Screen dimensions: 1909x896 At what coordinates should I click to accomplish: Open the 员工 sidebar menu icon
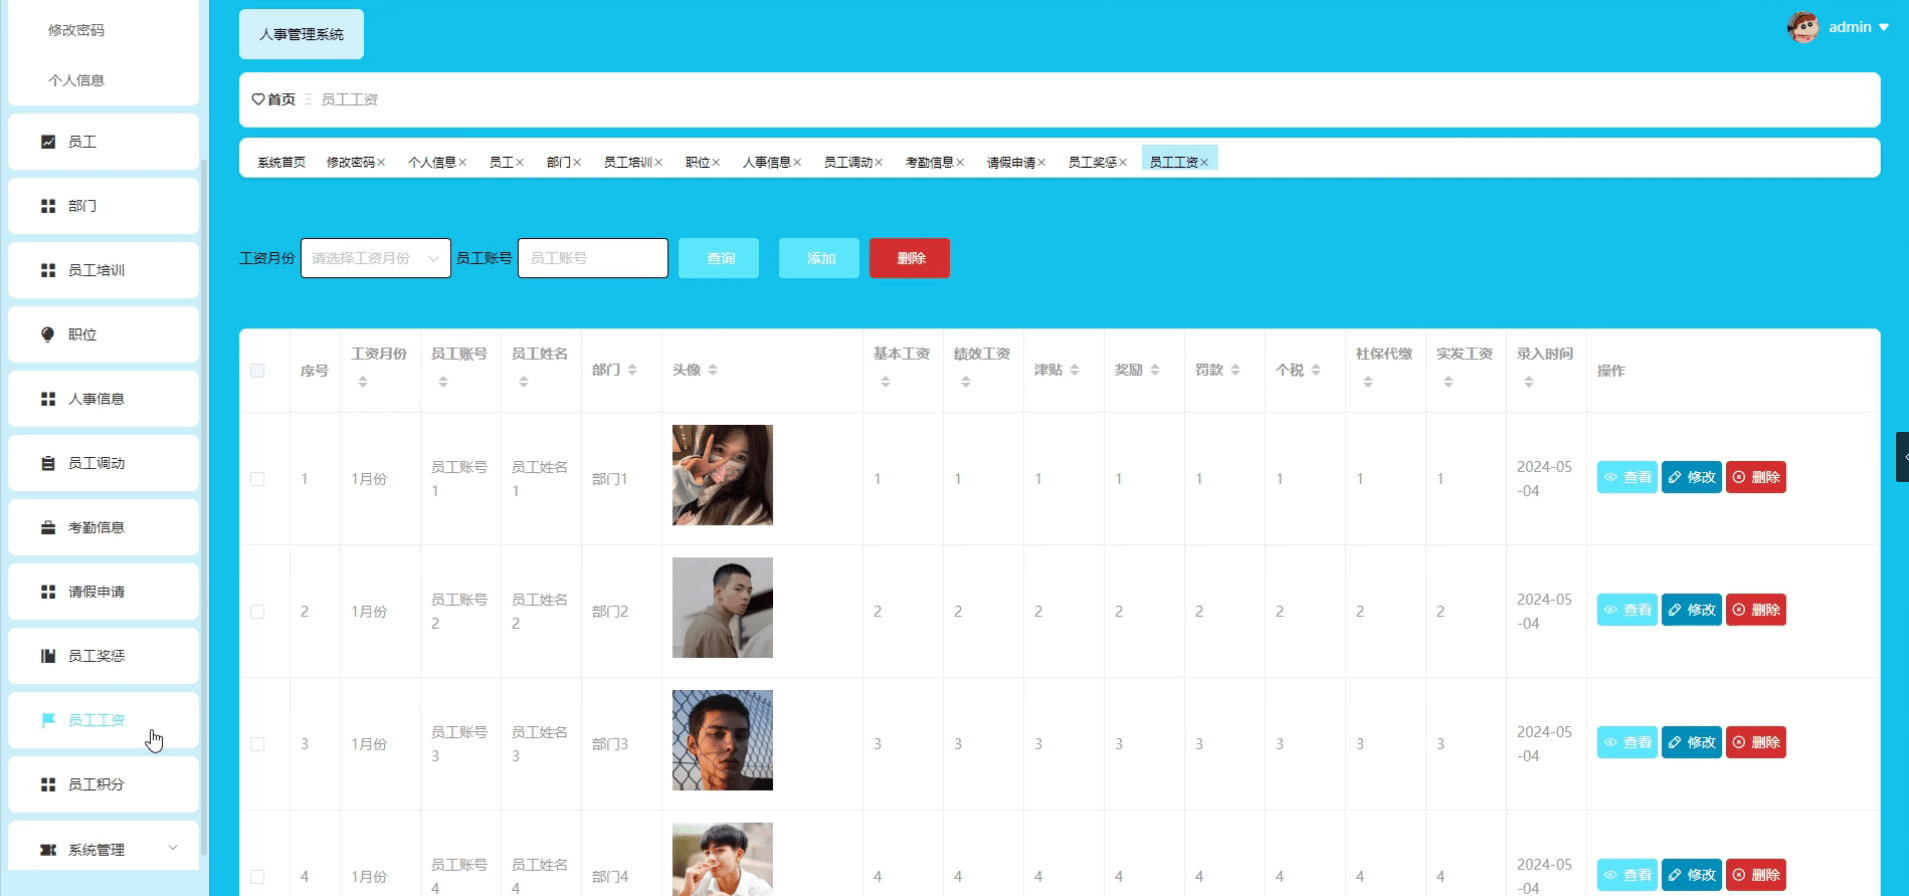pyautogui.click(x=47, y=142)
